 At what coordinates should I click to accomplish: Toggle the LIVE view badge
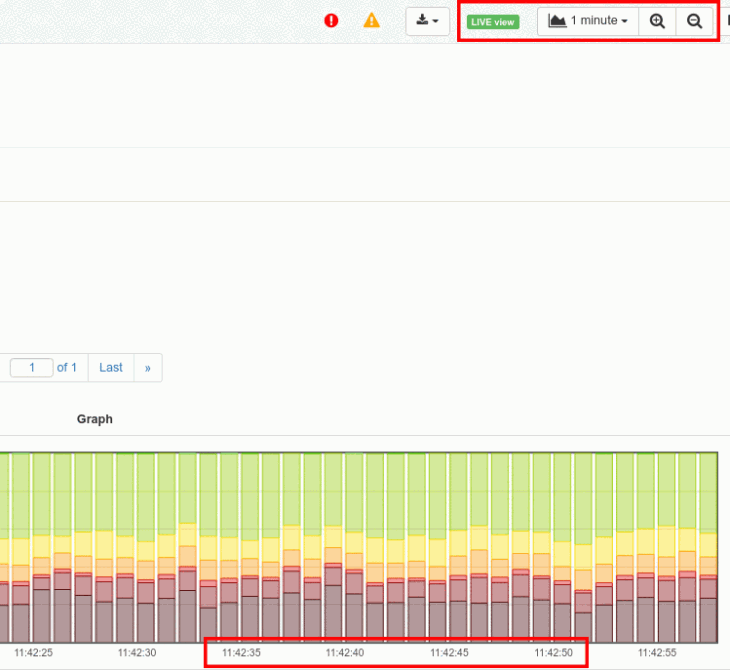(493, 22)
